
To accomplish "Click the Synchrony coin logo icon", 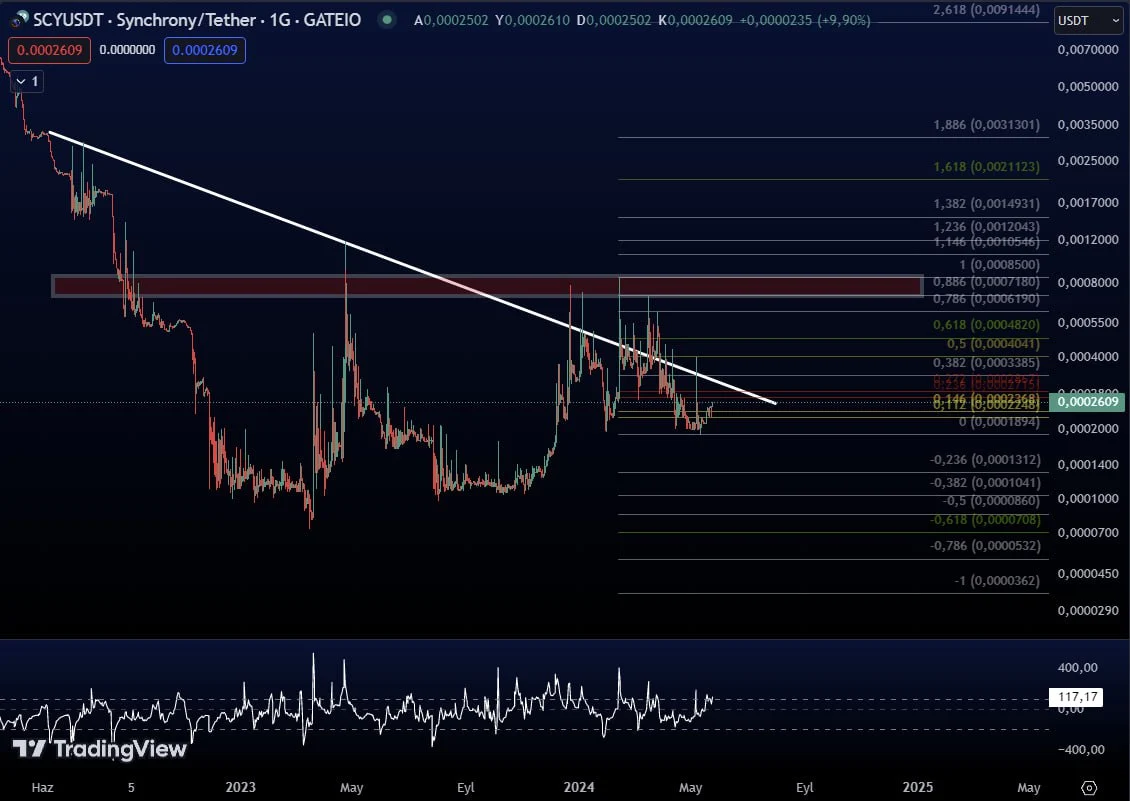I will click(21, 19).
